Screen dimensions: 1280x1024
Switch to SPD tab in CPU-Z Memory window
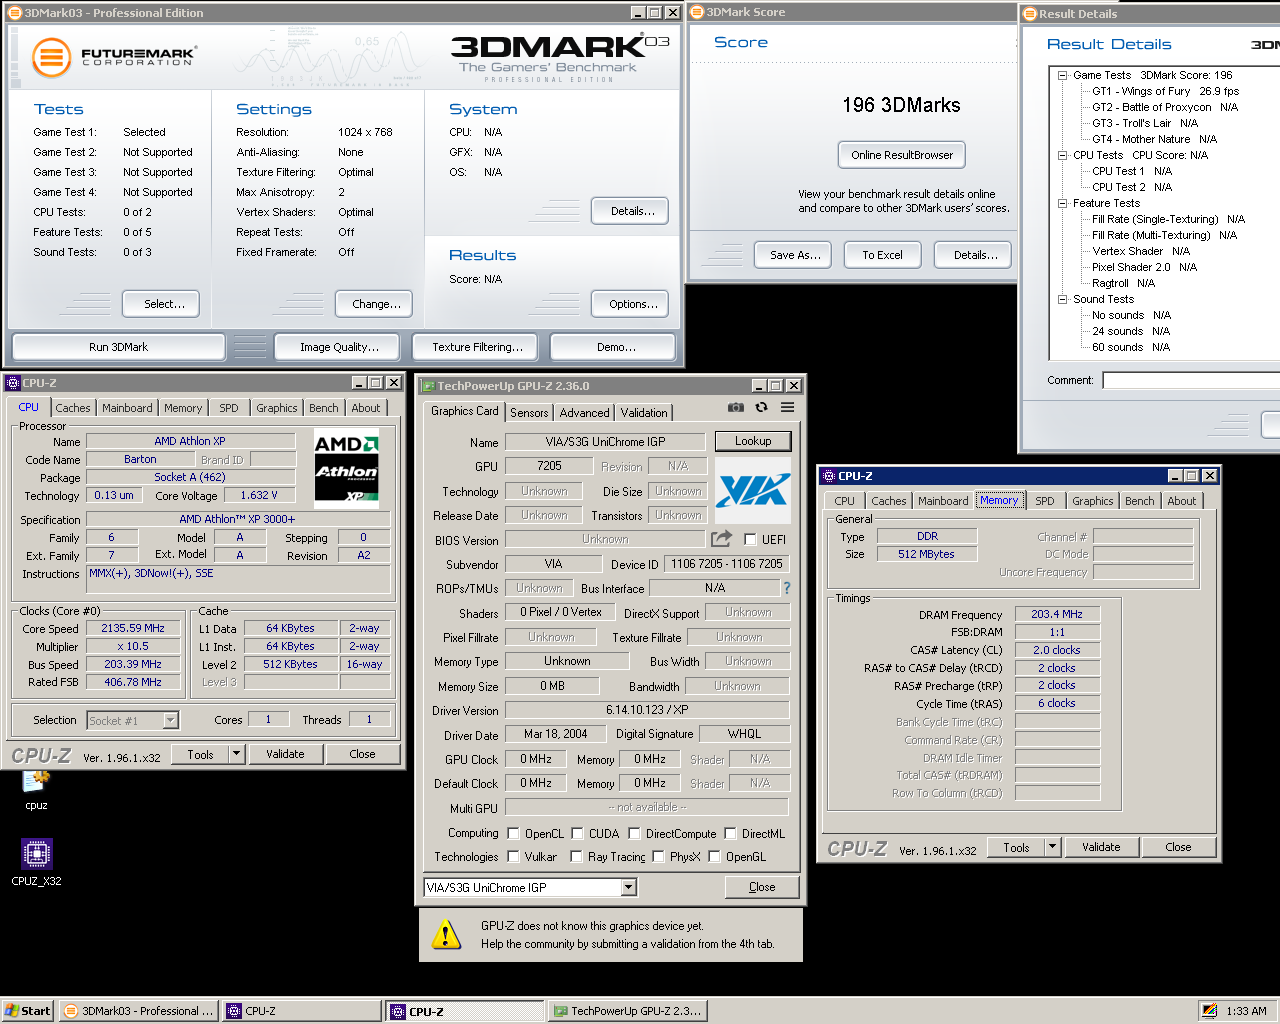point(1045,501)
